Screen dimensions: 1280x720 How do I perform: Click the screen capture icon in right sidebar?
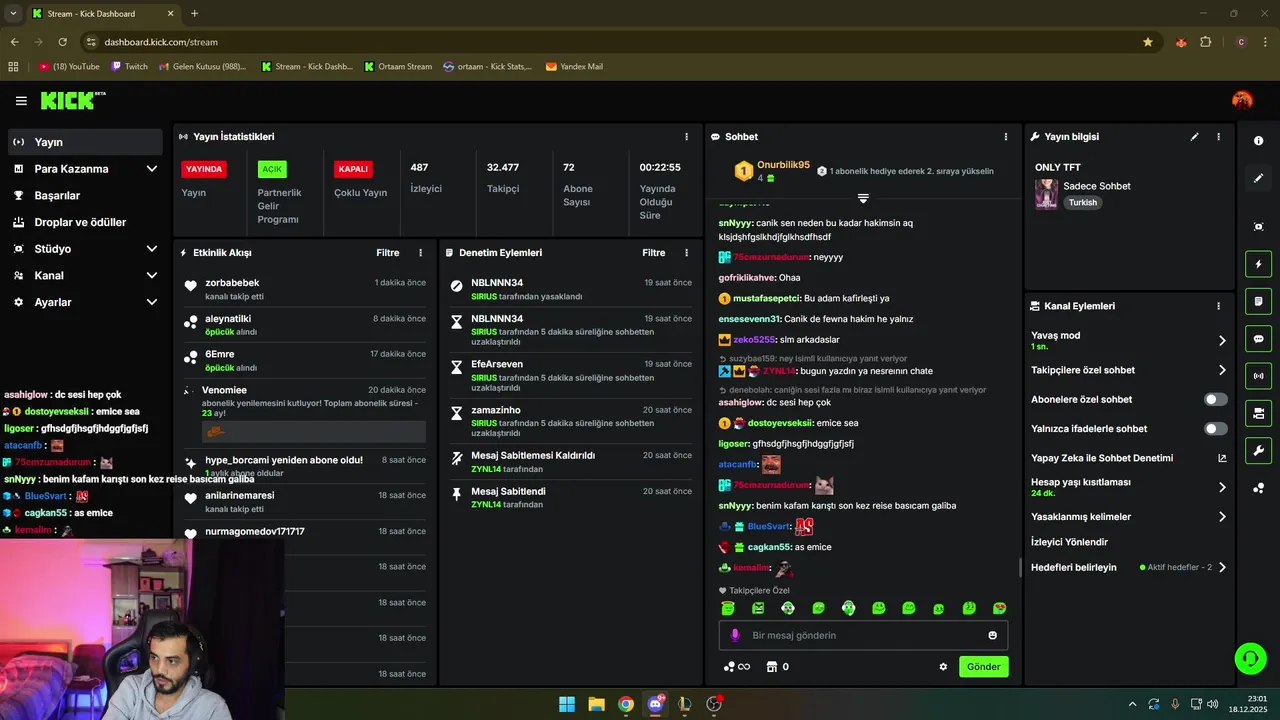[1258, 227]
